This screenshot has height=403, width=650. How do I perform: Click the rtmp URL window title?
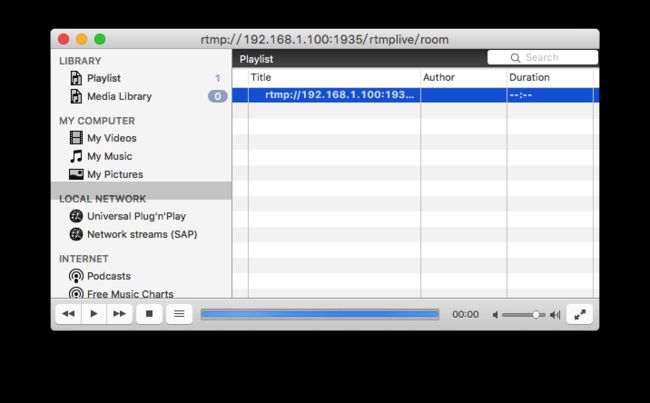(325, 40)
